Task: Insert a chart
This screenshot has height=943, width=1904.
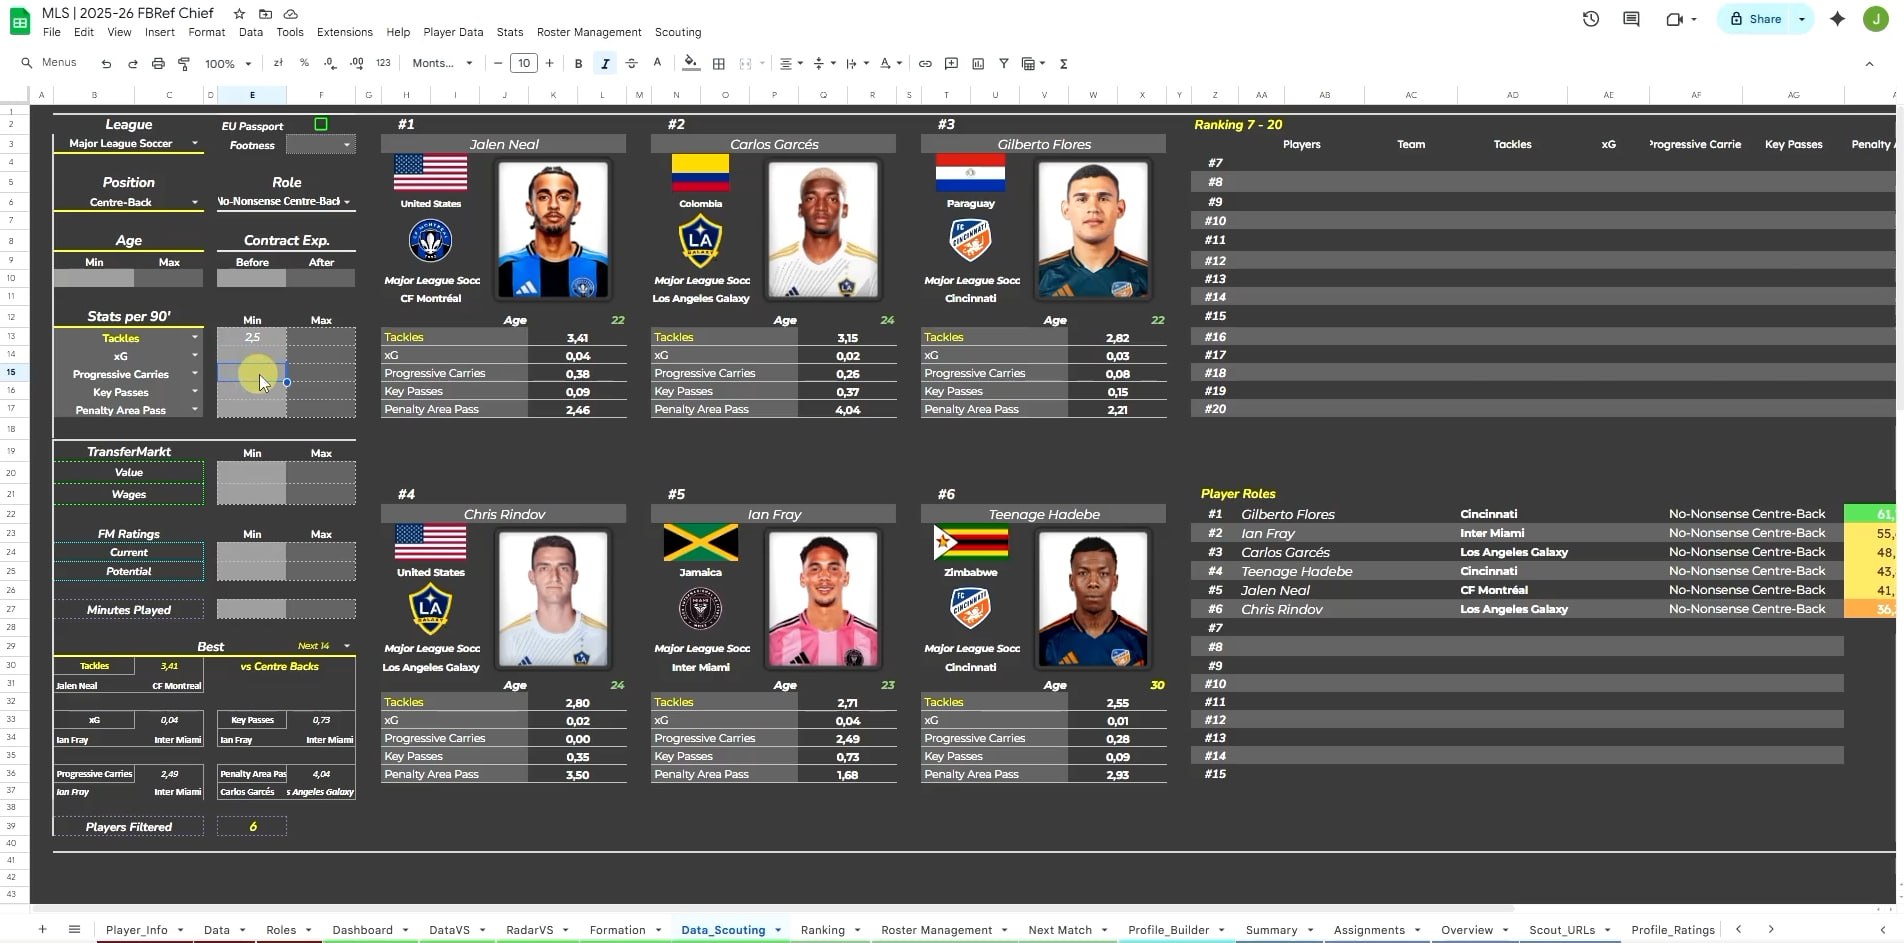Action: (x=977, y=63)
